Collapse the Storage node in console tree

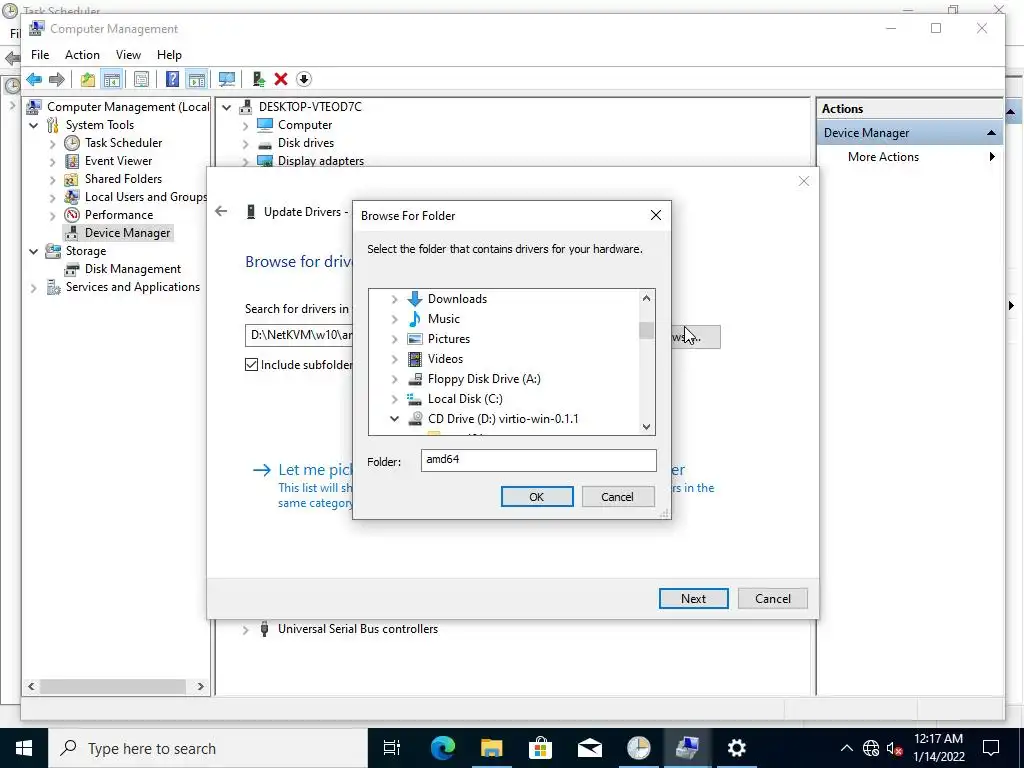[x=34, y=251]
